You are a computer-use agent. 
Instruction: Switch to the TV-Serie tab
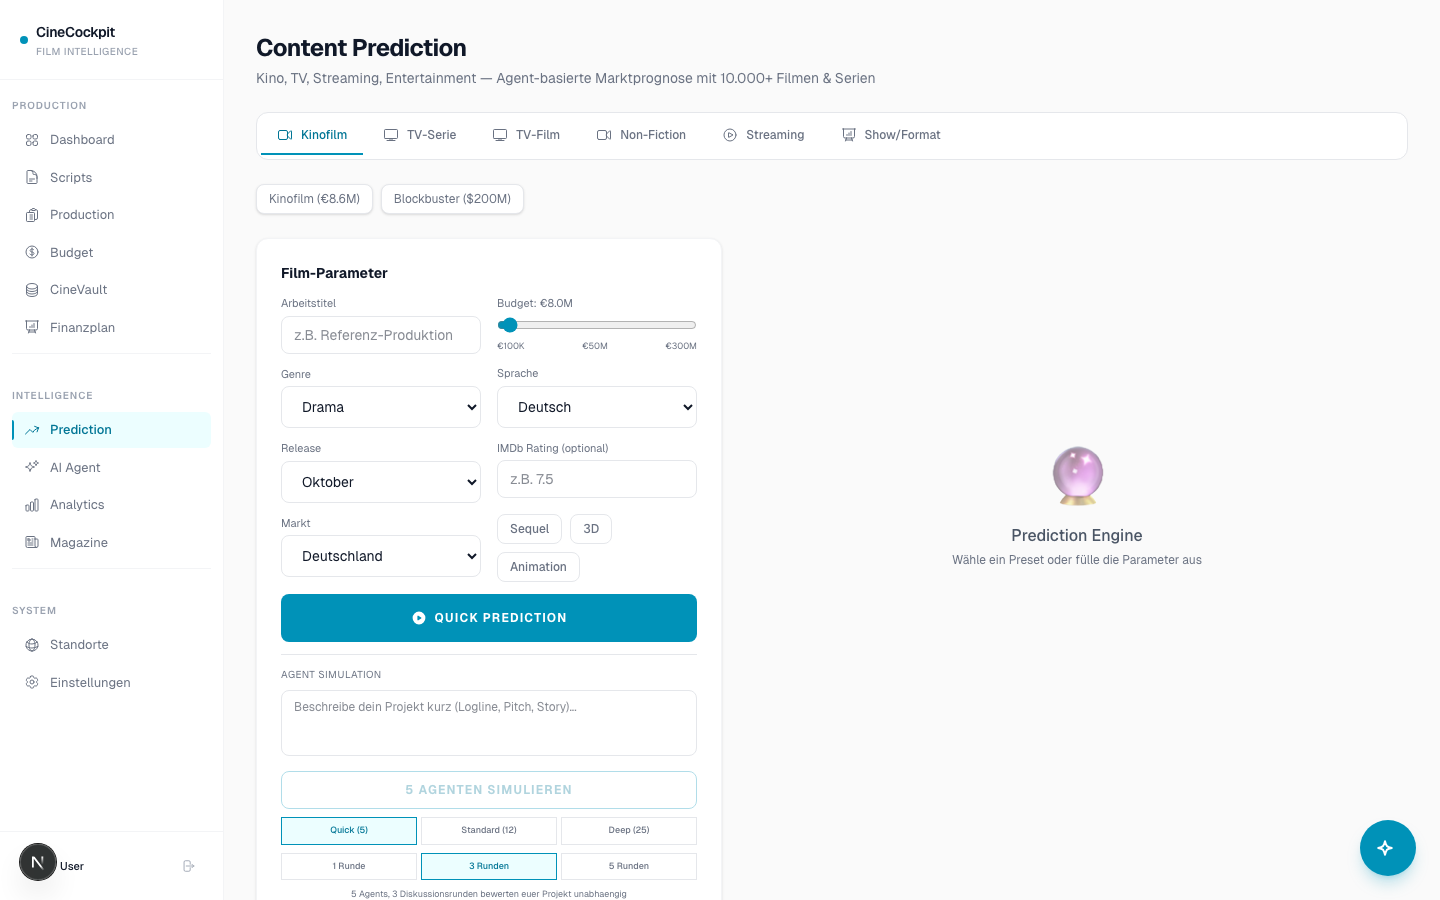[420, 134]
